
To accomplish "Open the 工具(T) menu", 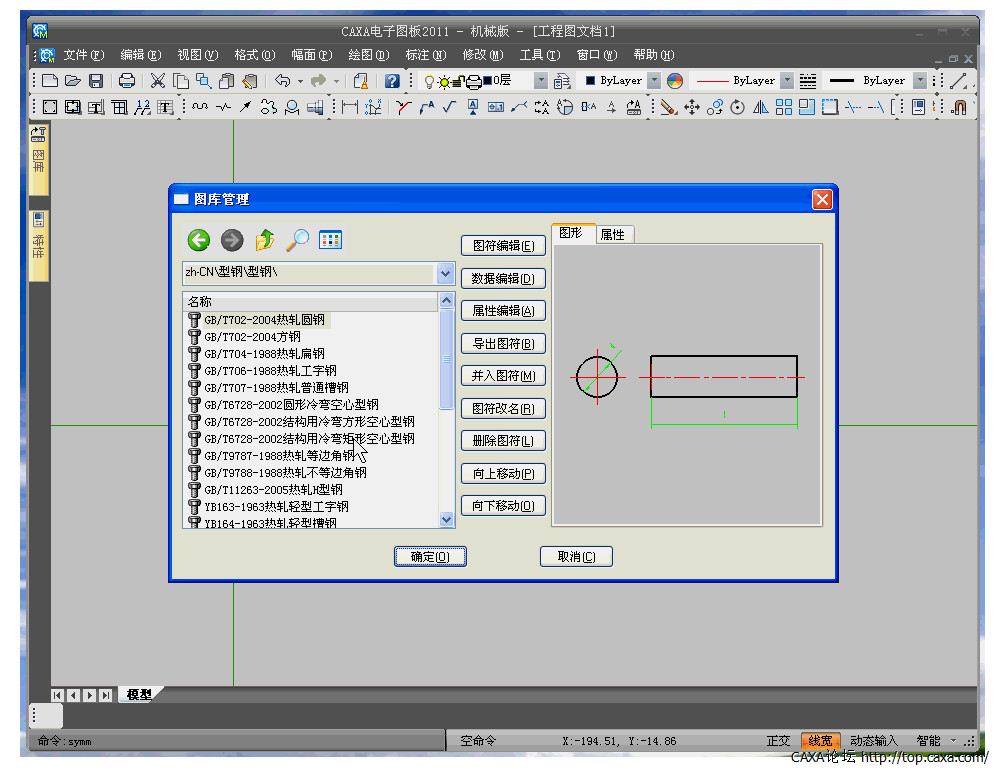I will click(x=540, y=55).
